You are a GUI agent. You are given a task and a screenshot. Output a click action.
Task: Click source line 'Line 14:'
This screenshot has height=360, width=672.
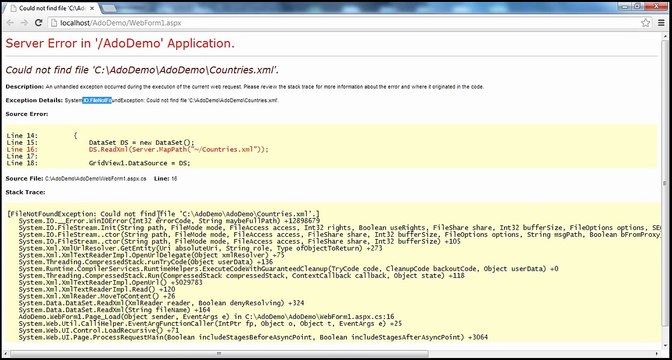22,136
